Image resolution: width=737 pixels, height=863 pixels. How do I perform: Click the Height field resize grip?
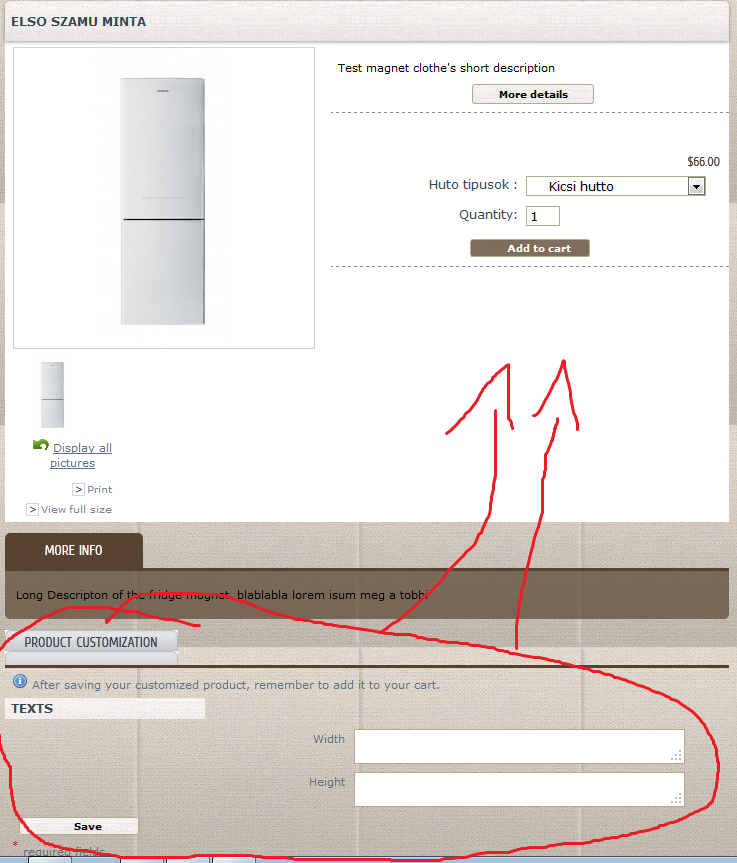pyautogui.click(x=676, y=799)
